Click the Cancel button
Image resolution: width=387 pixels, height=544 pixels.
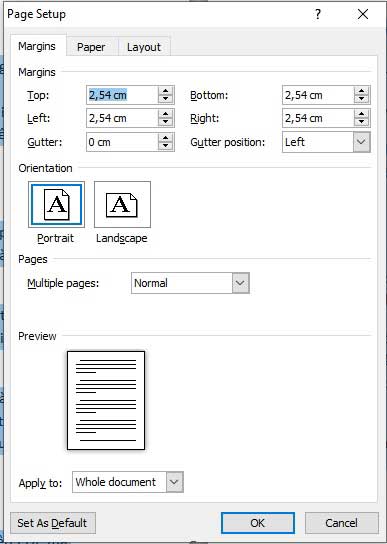(342, 523)
